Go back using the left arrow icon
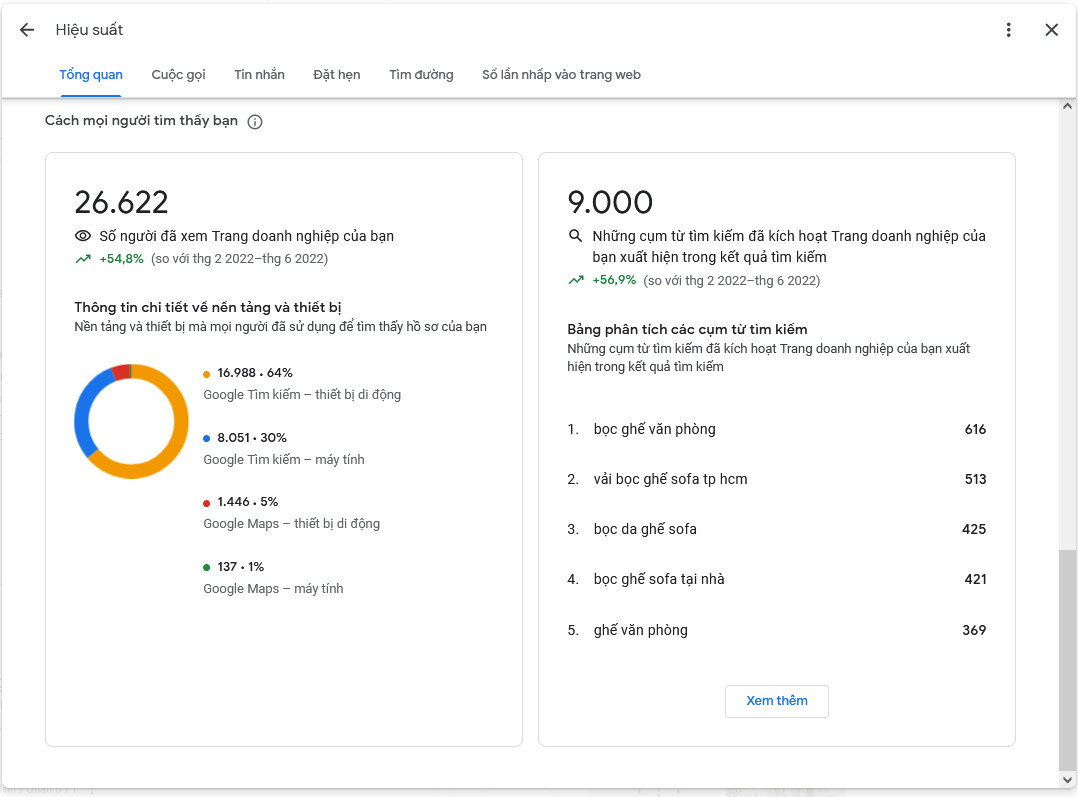This screenshot has height=797, width=1078. coord(27,30)
